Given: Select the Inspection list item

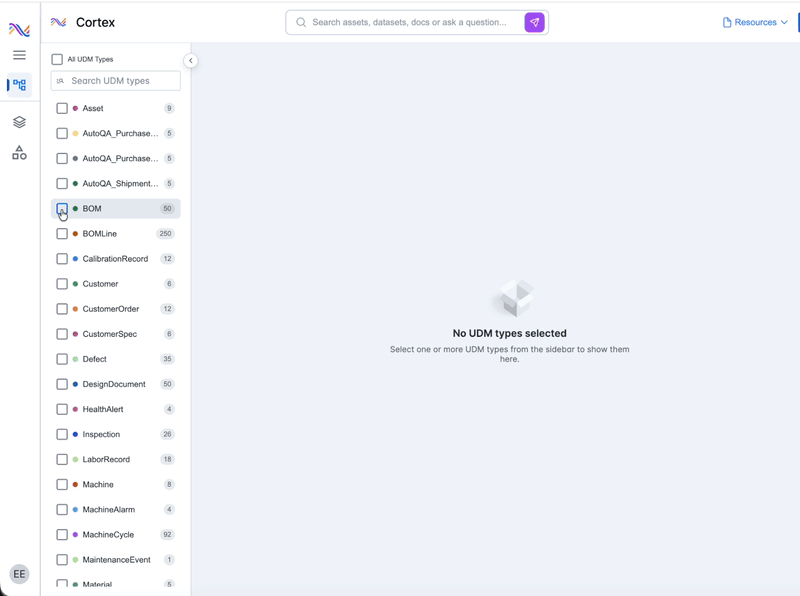Looking at the screenshot, I should tap(116, 434).
